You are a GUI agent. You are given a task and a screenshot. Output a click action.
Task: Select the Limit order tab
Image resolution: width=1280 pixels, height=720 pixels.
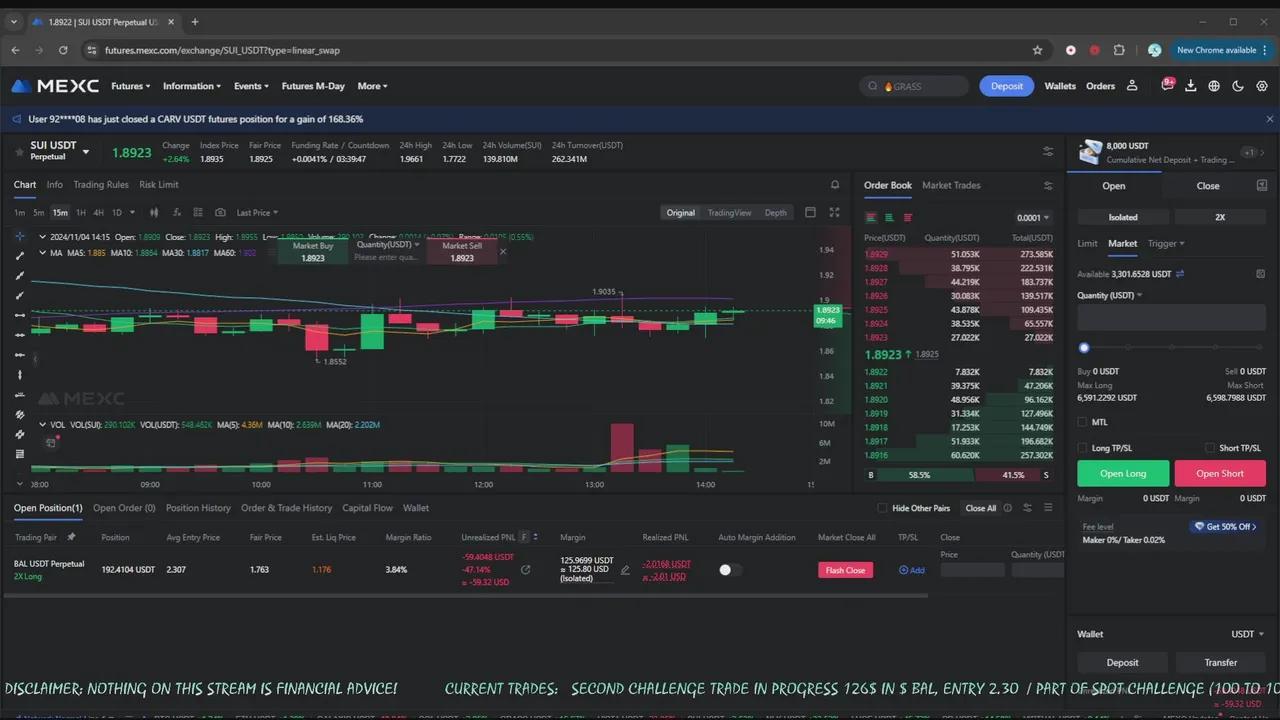[x=1087, y=243]
